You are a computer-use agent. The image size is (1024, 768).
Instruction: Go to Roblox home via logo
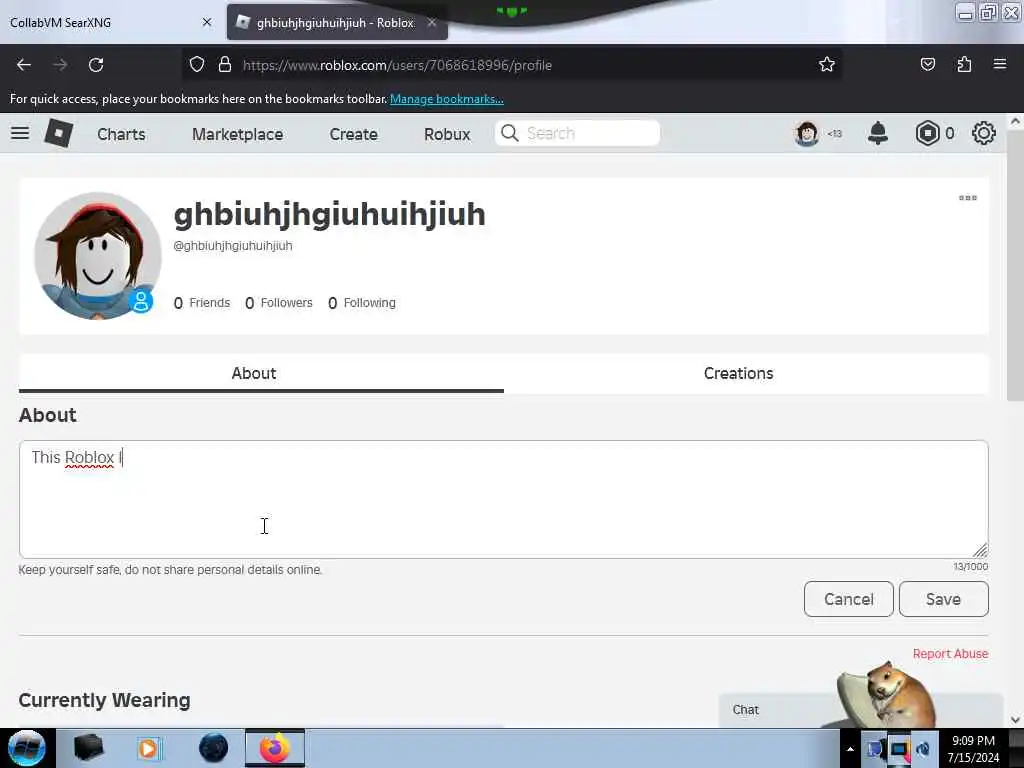58,133
